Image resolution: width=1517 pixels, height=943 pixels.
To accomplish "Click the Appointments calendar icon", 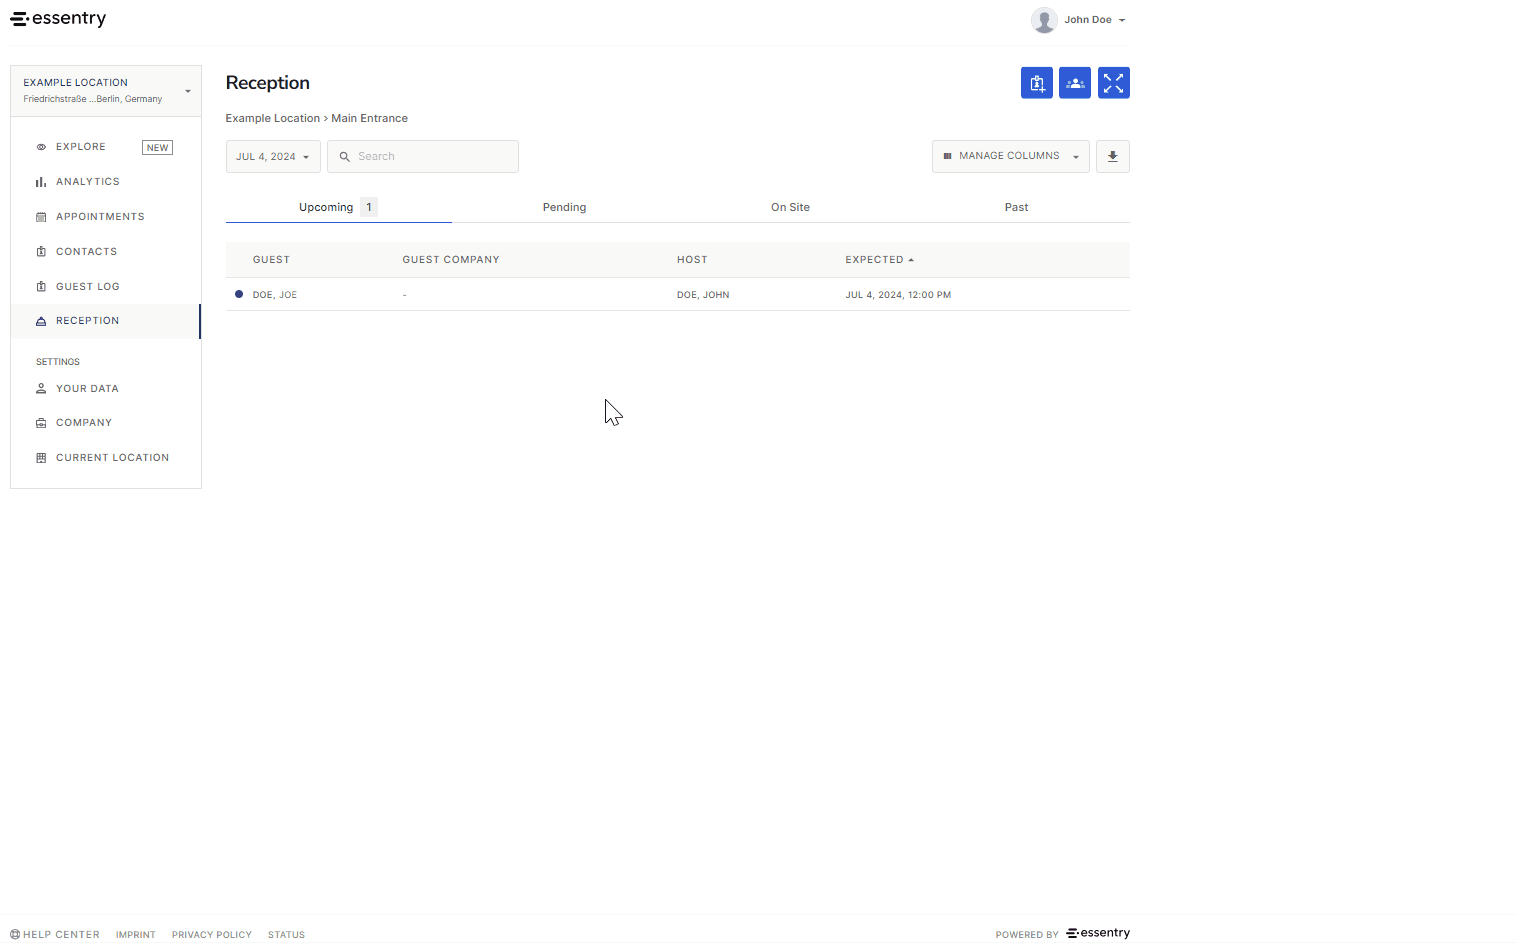I will (x=41, y=217).
